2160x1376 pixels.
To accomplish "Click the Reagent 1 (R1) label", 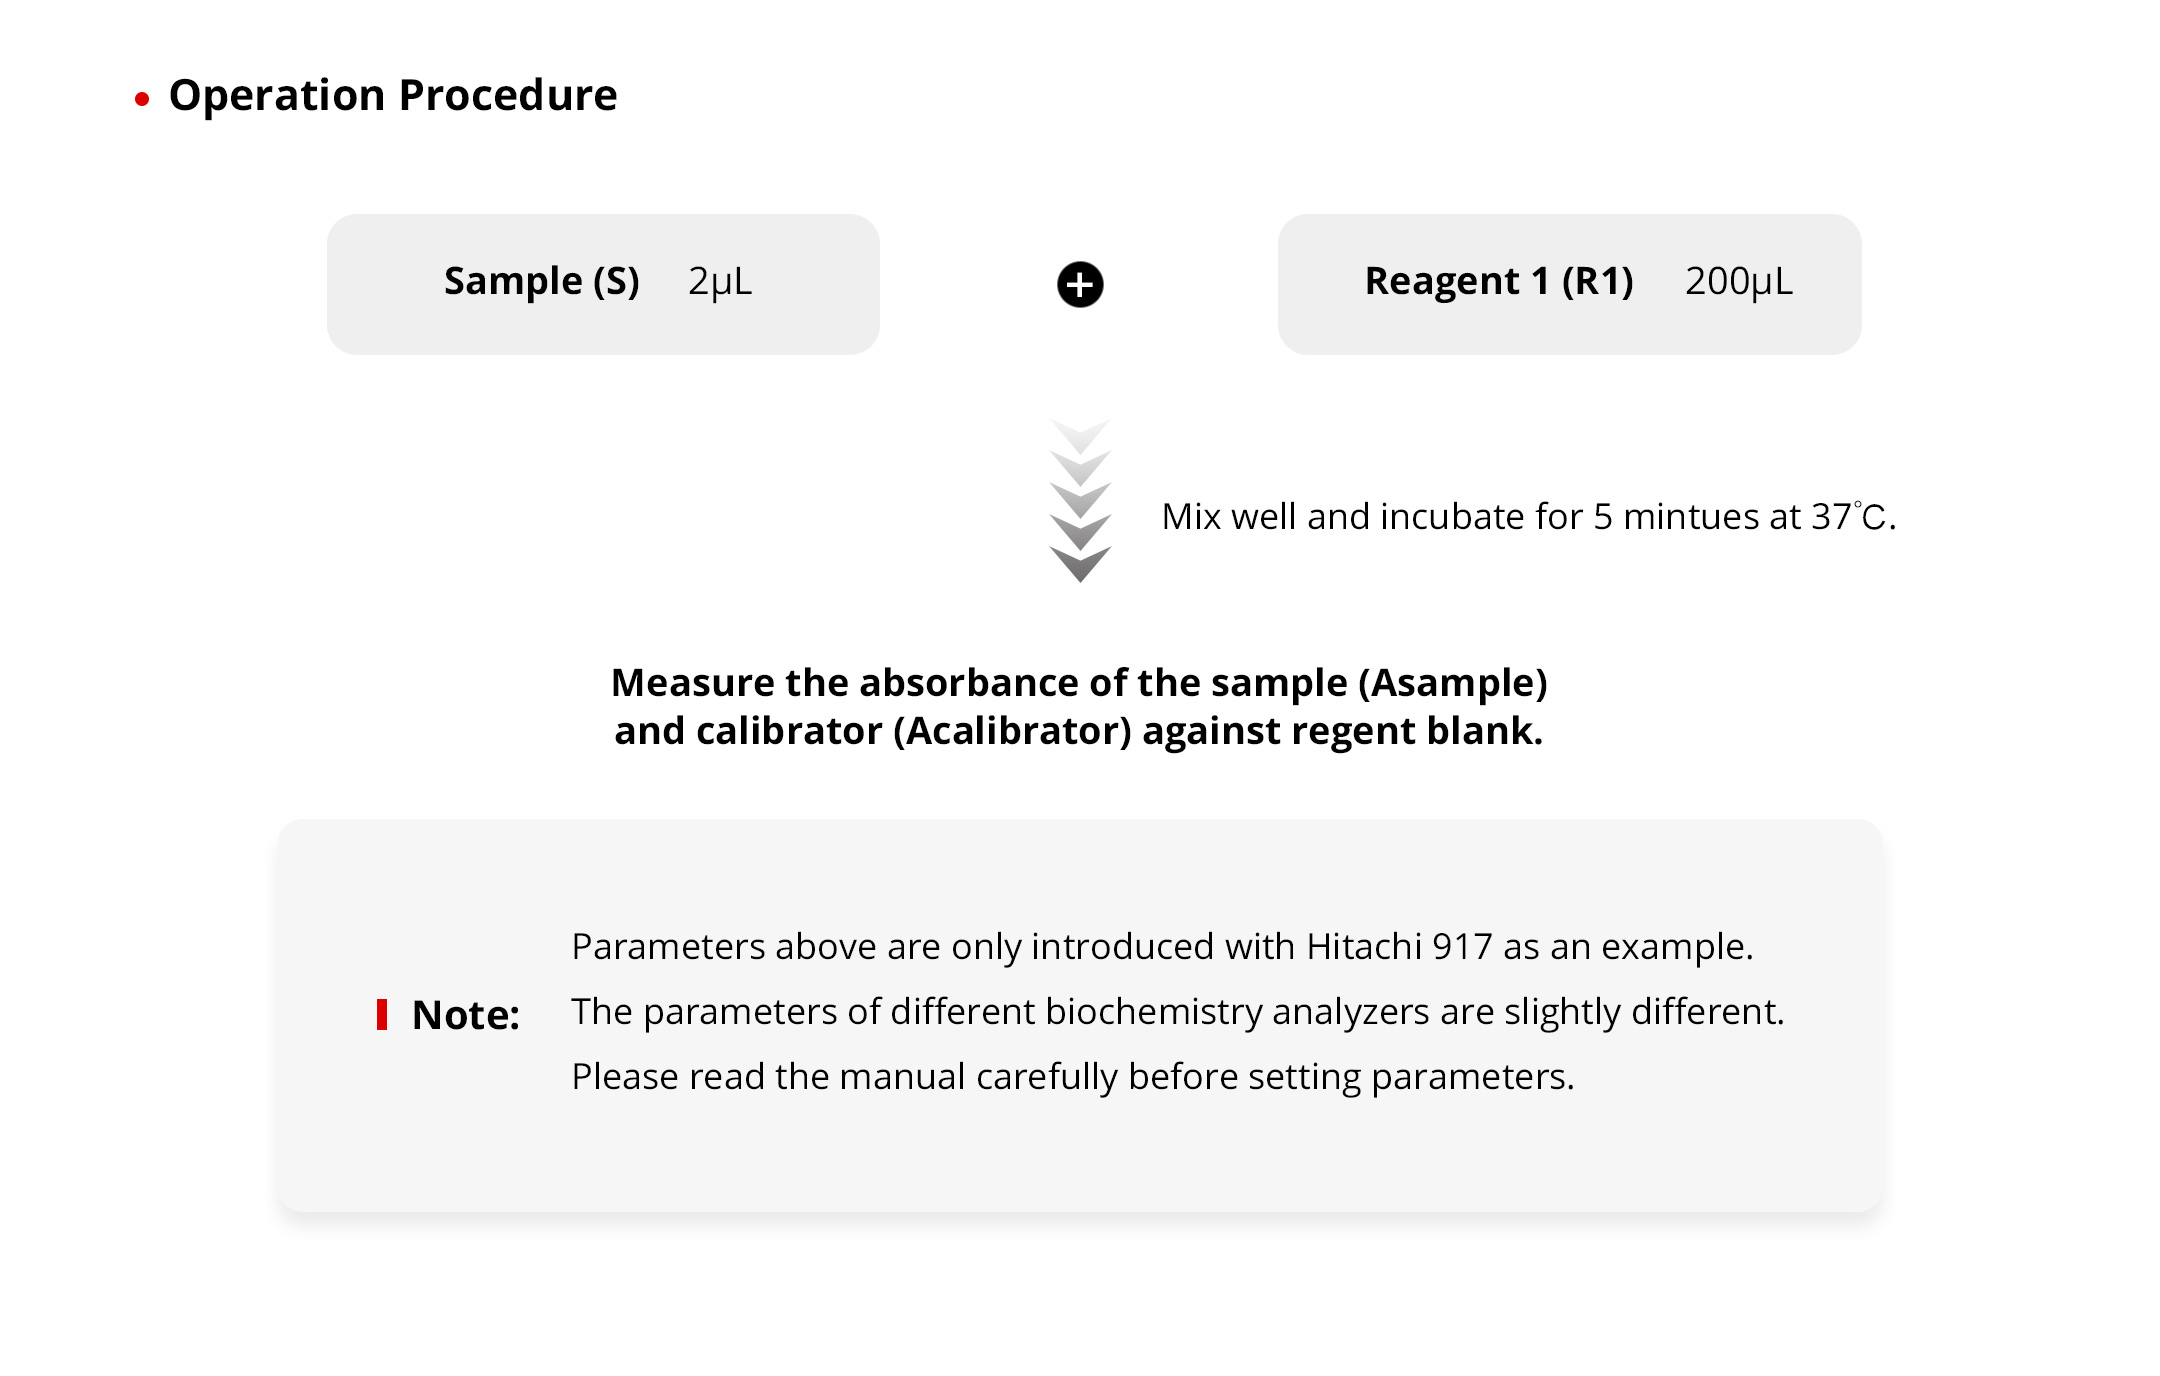I will pos(1498,282).
